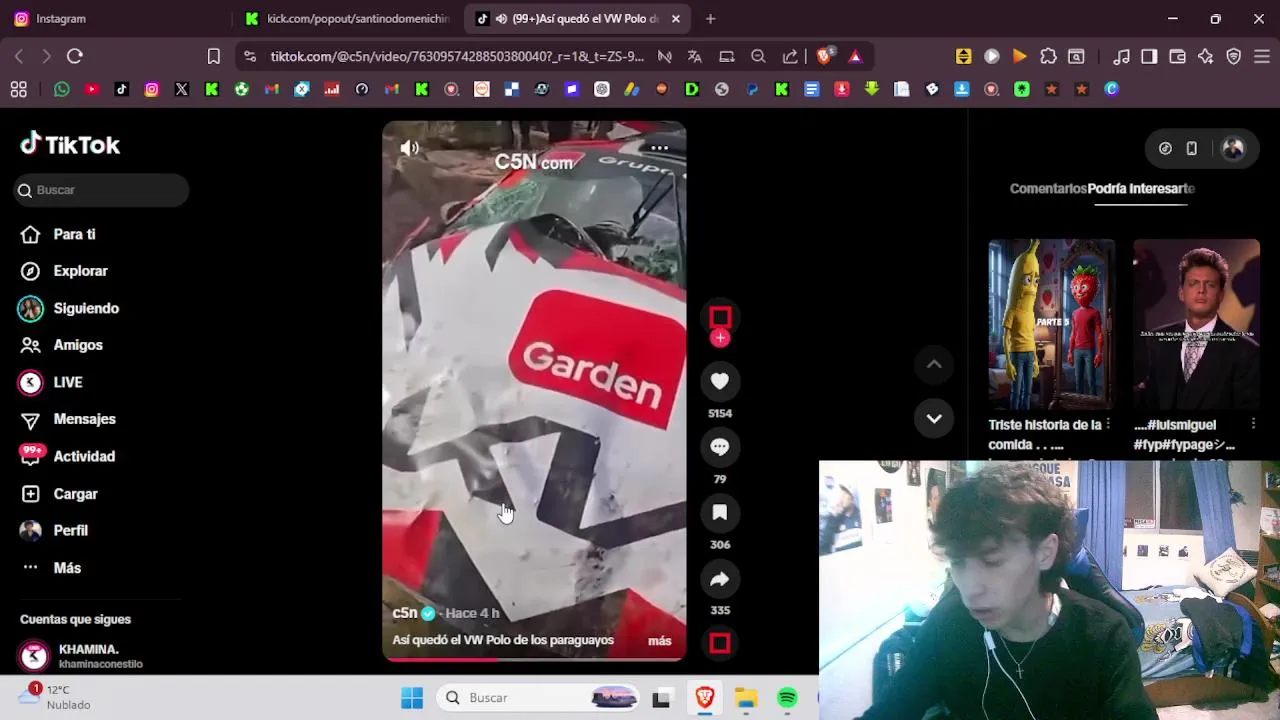
Task: Open the video's sound disc
Action: pos(720,643)
